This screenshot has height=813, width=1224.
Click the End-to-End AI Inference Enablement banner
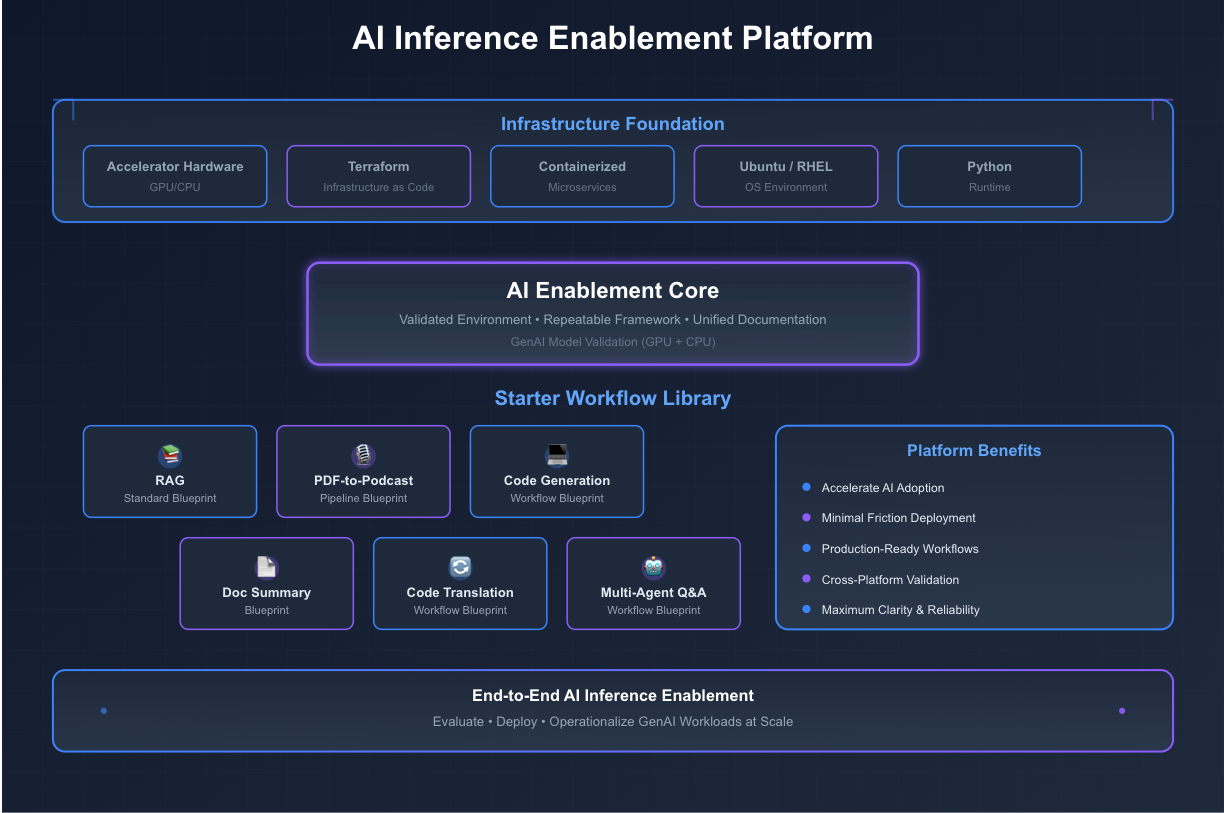click(612, 710)
